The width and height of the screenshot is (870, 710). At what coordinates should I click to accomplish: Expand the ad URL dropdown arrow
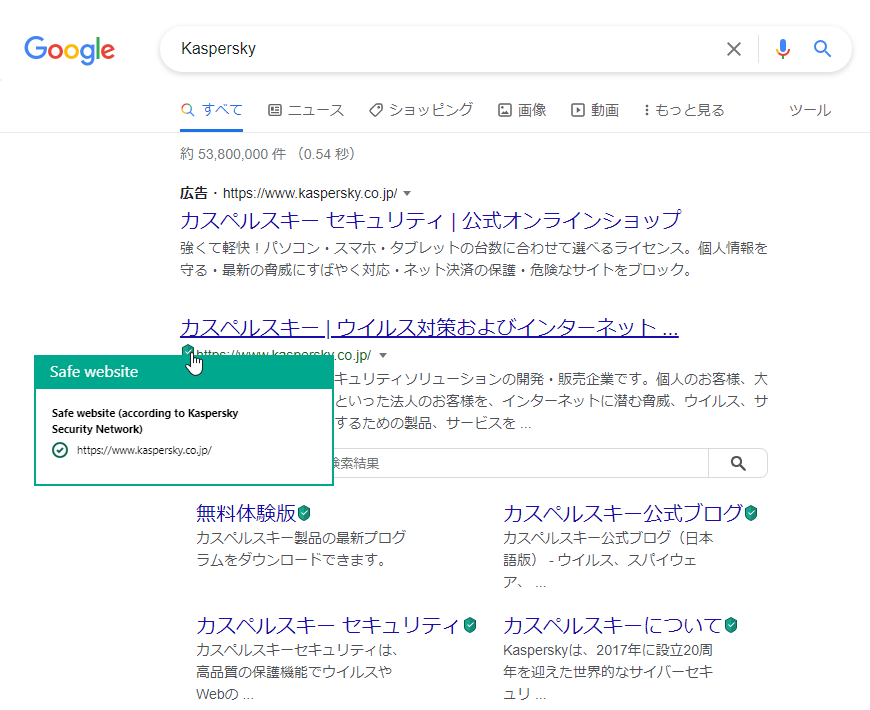click(407, 194)
